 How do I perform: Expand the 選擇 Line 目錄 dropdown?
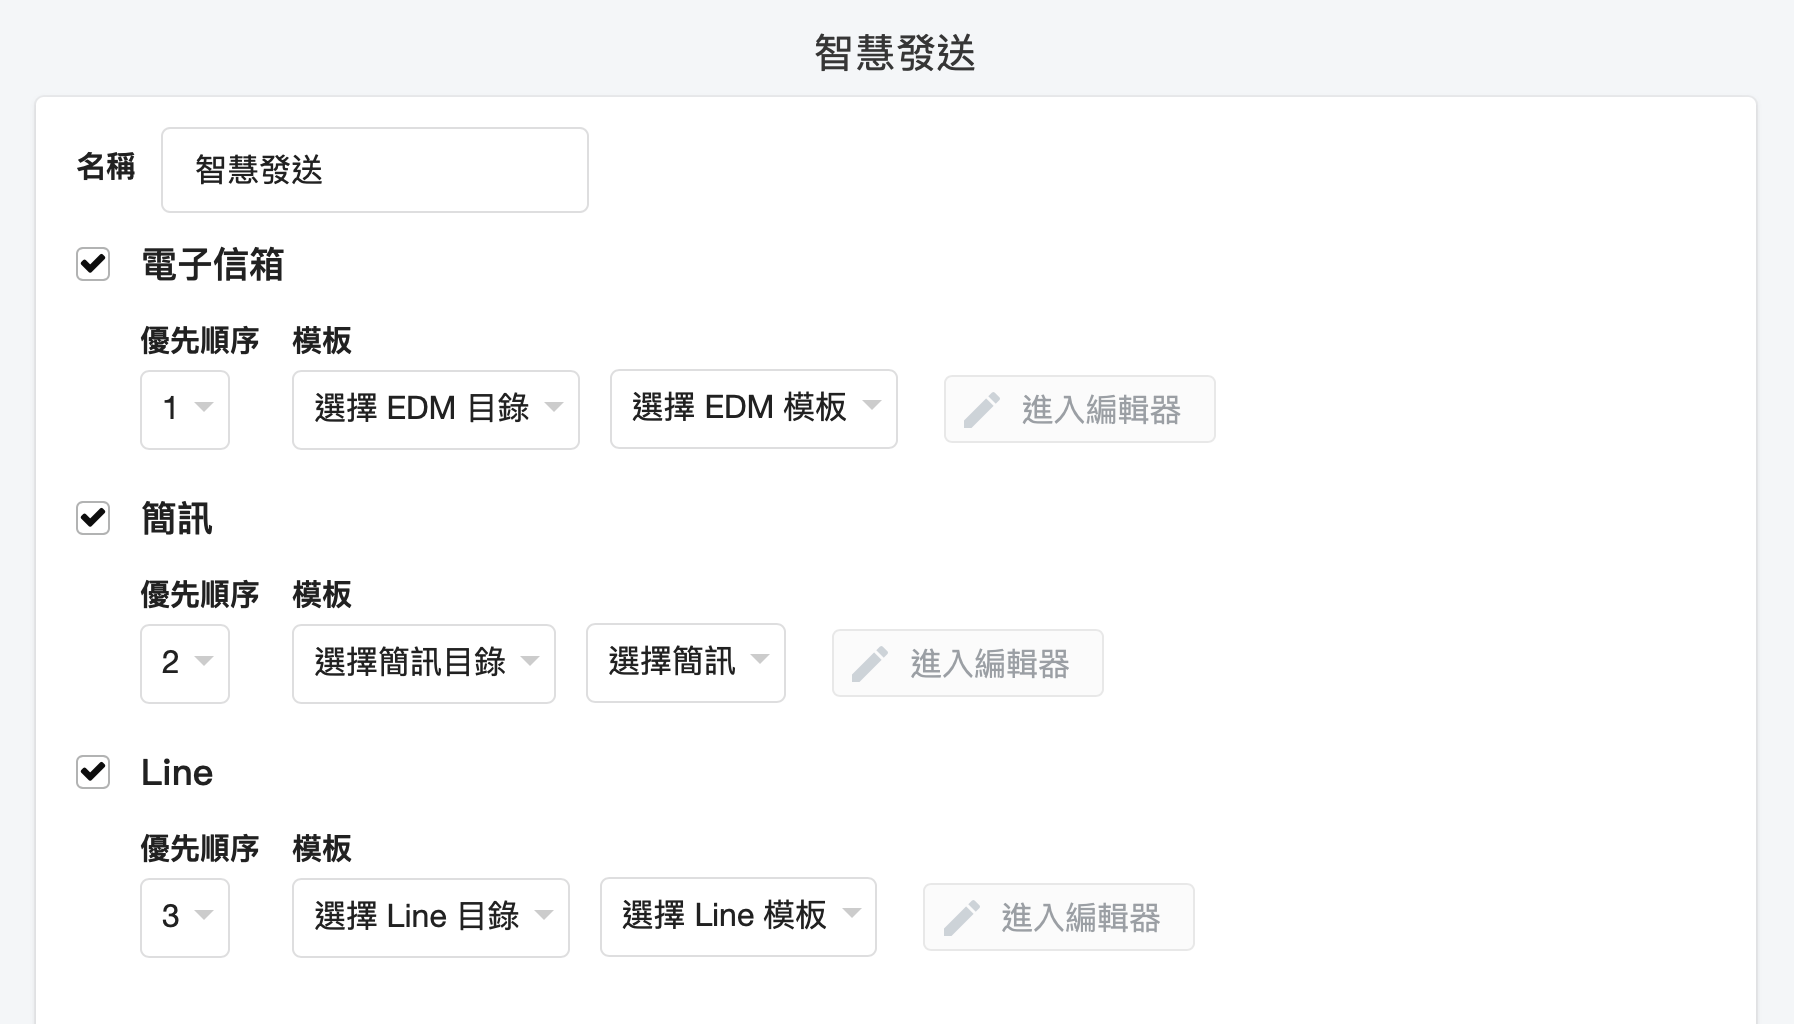[x=430, y=917]
